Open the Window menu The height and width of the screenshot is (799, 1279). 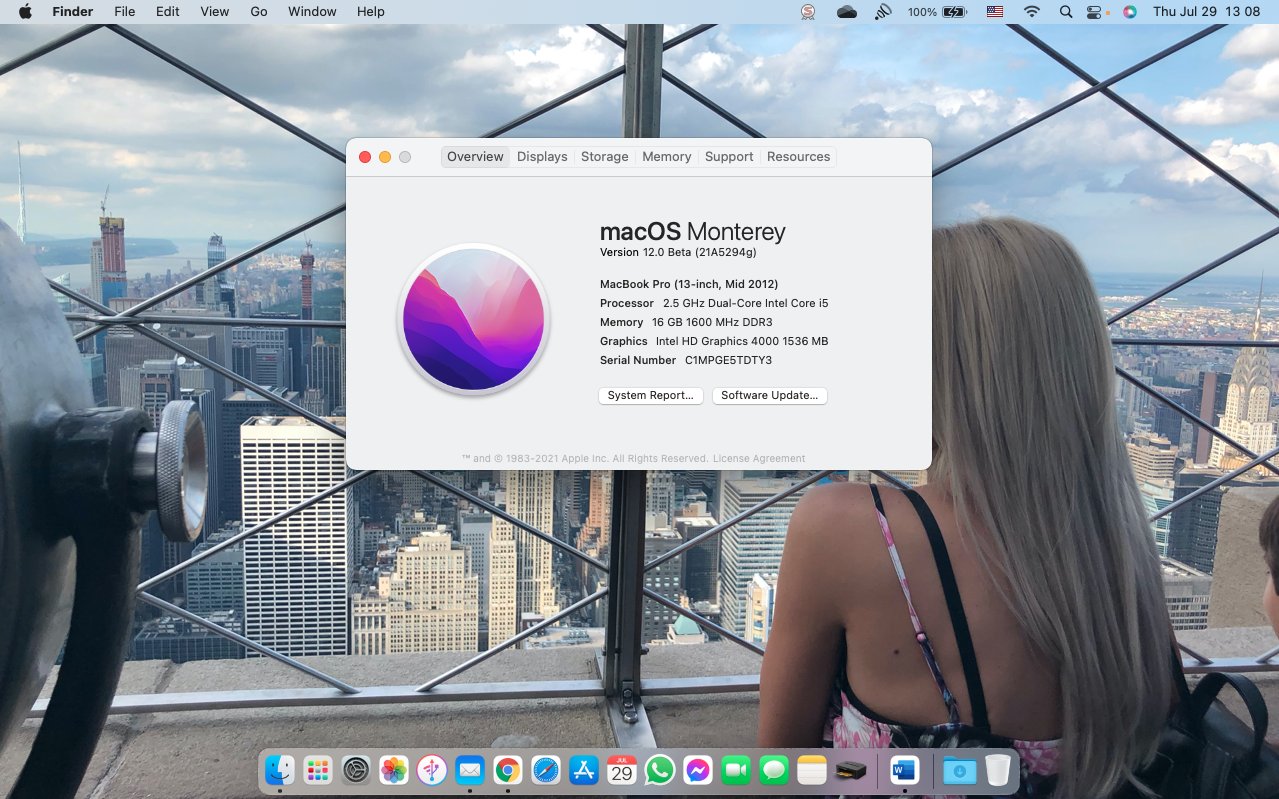point(312,12)
